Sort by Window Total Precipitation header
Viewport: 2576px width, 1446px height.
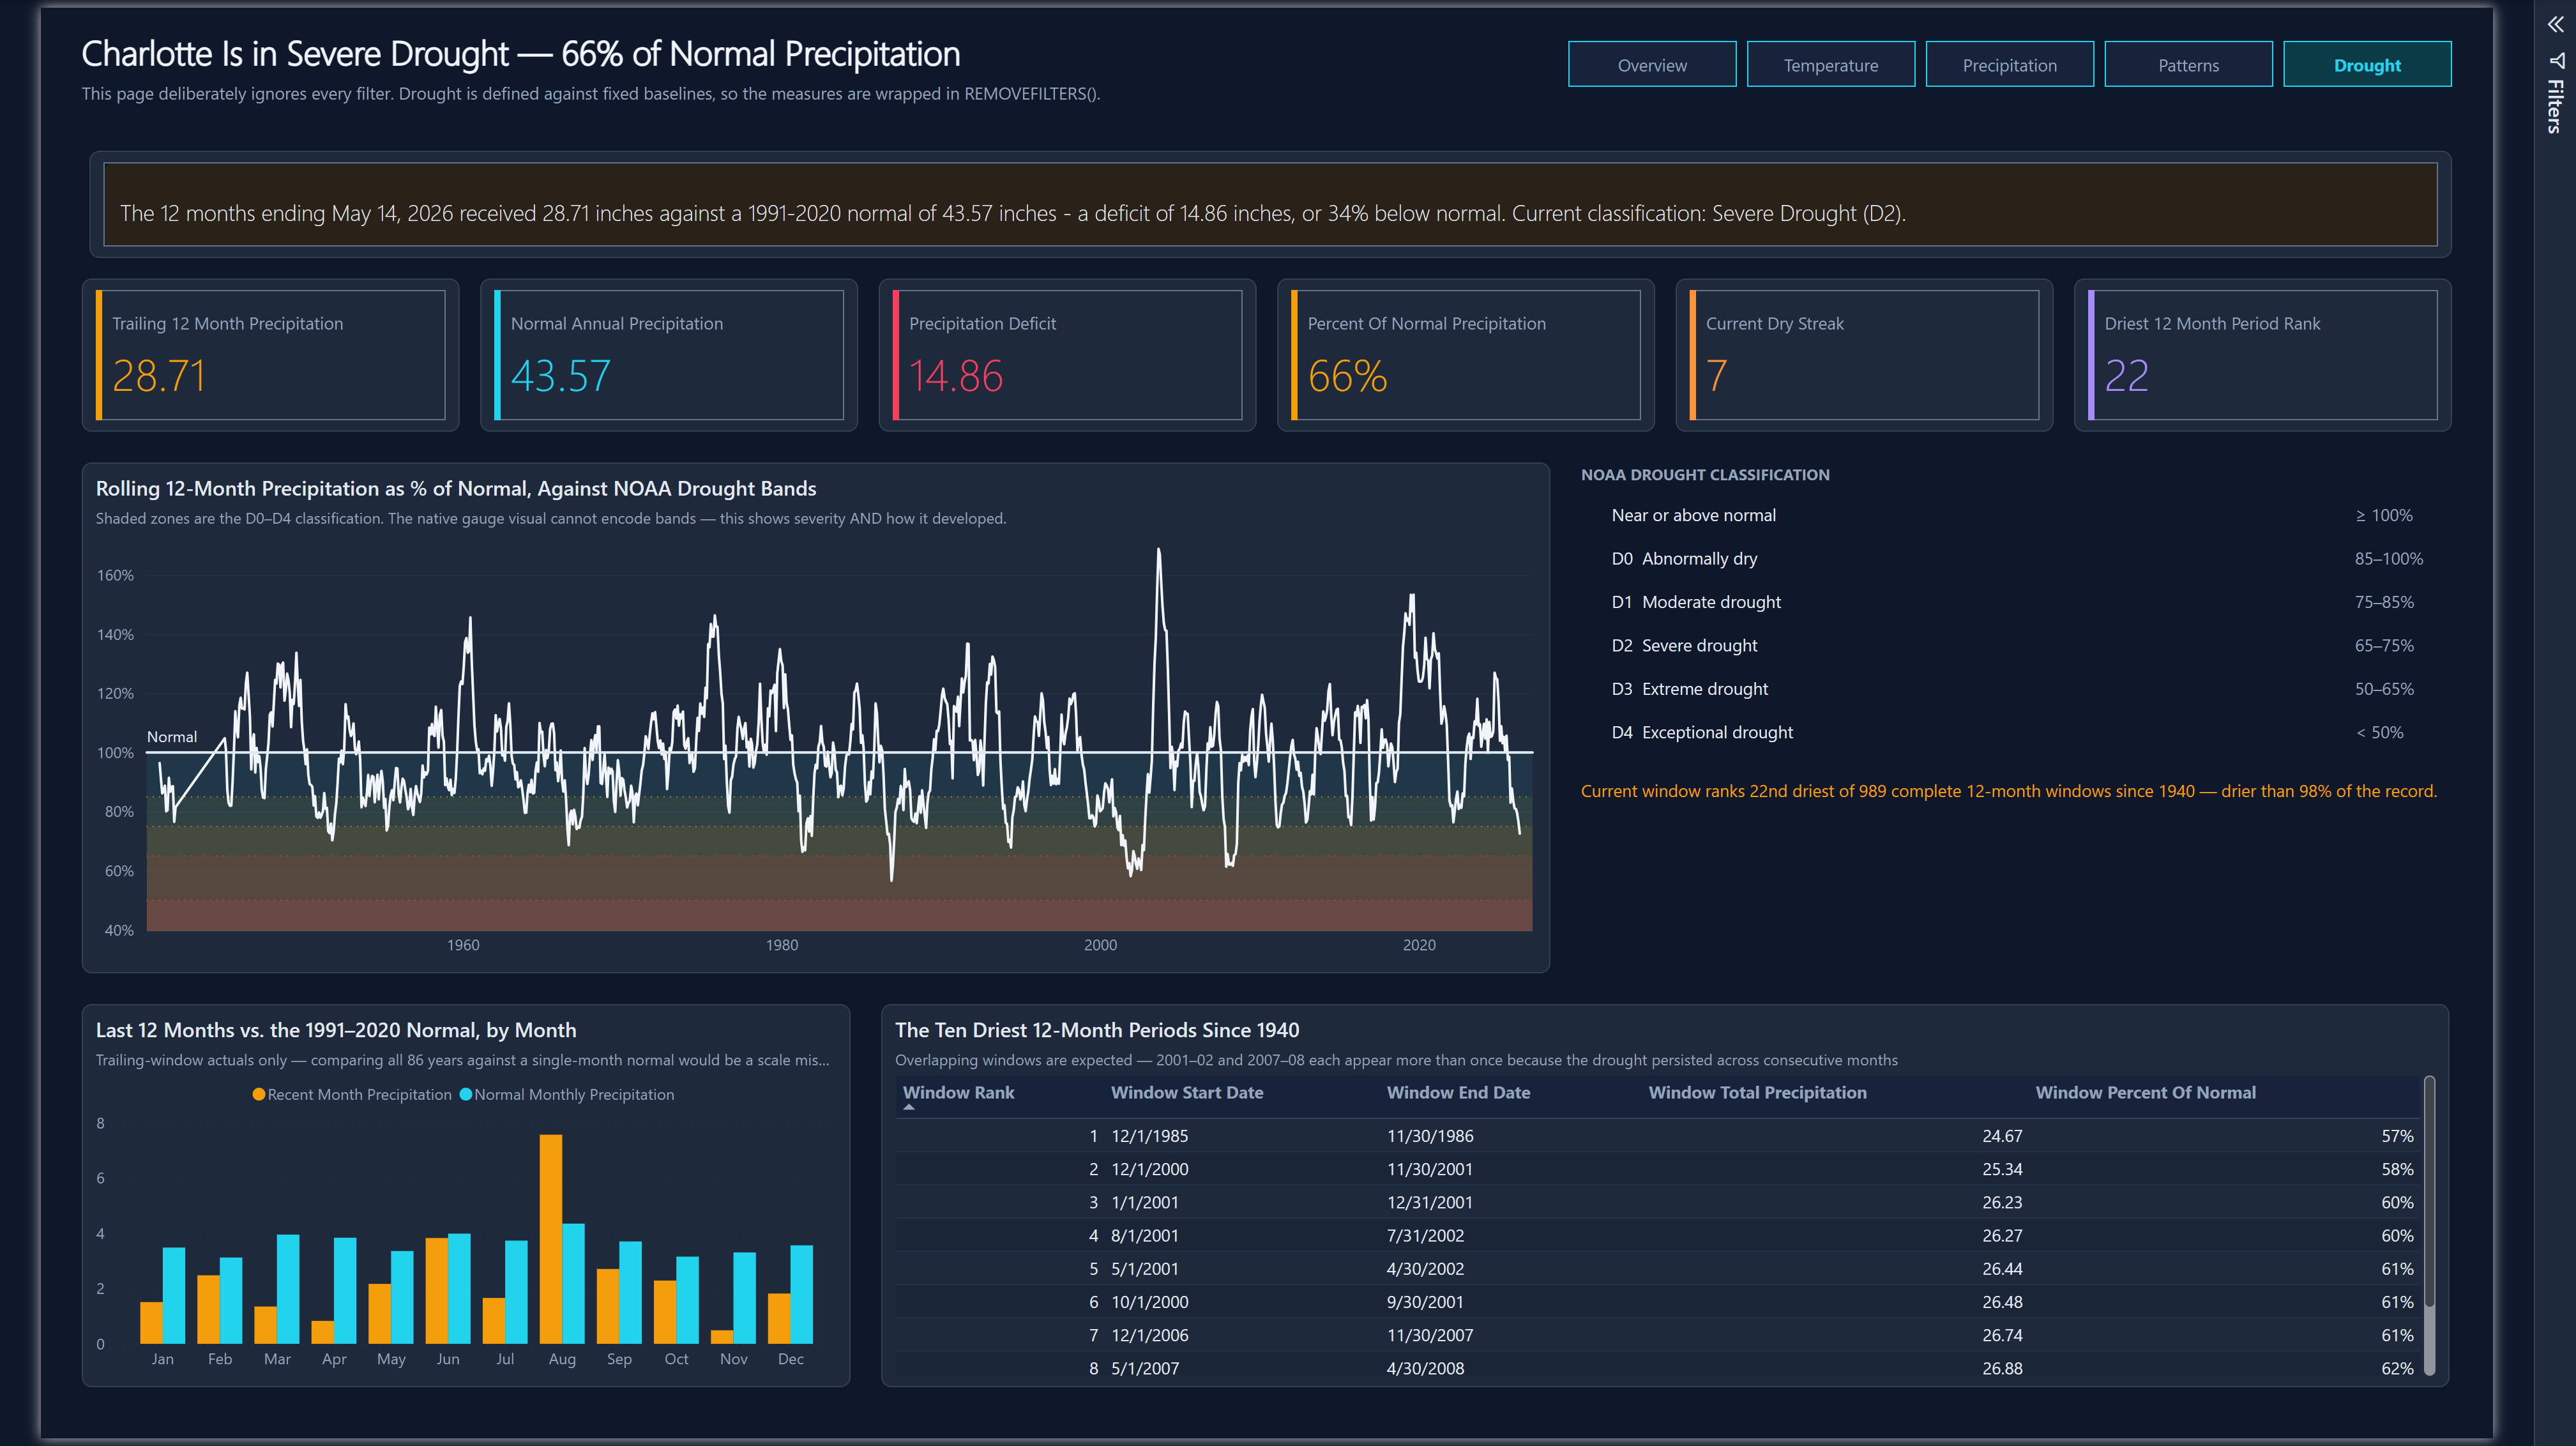point(1757,1092)
